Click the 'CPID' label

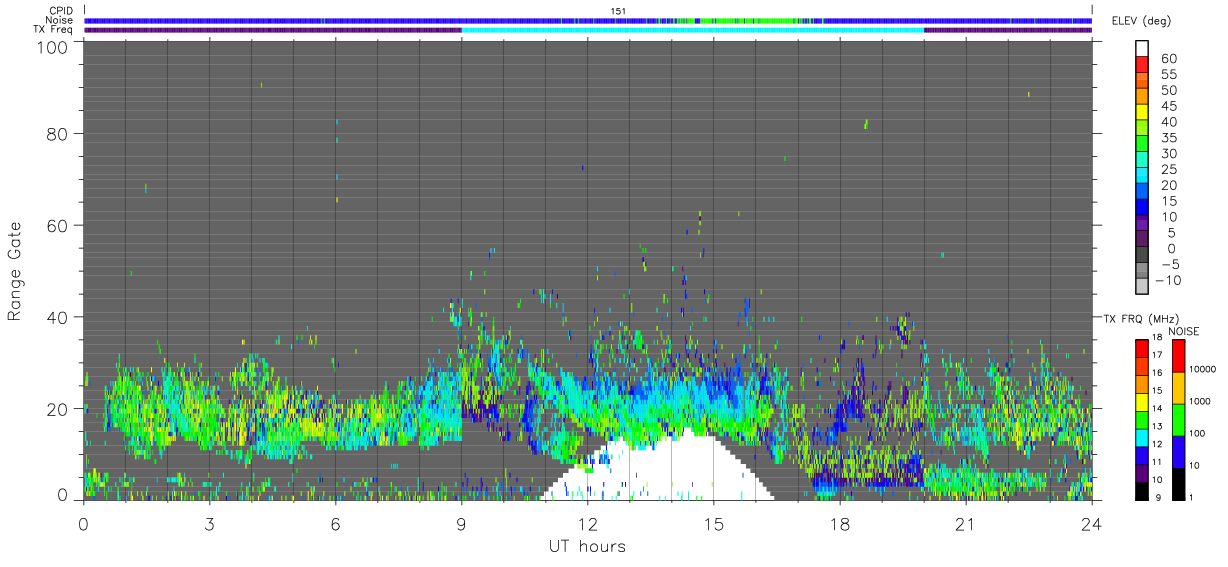[61, 10]
